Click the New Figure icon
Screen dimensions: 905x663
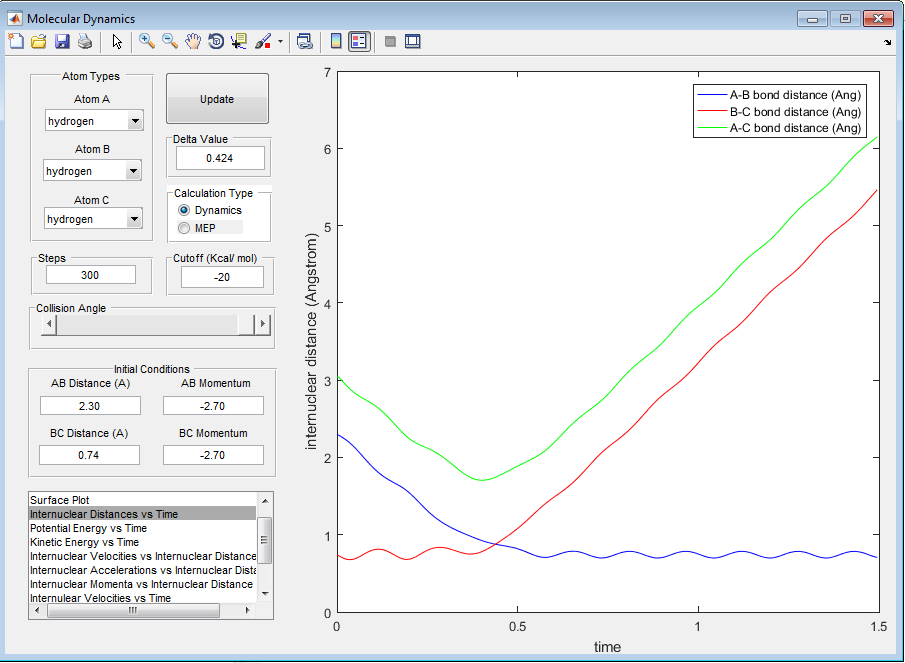15,41
